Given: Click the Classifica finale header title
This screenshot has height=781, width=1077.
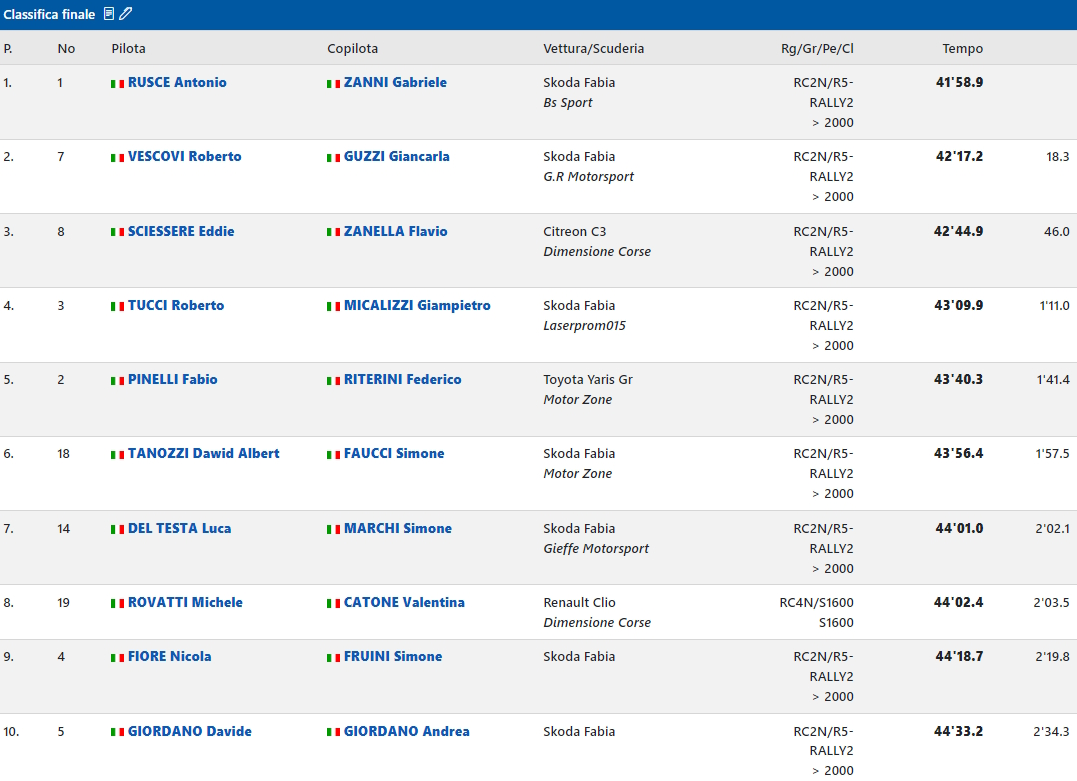Looking at the screenshot, I should point(49,14).
